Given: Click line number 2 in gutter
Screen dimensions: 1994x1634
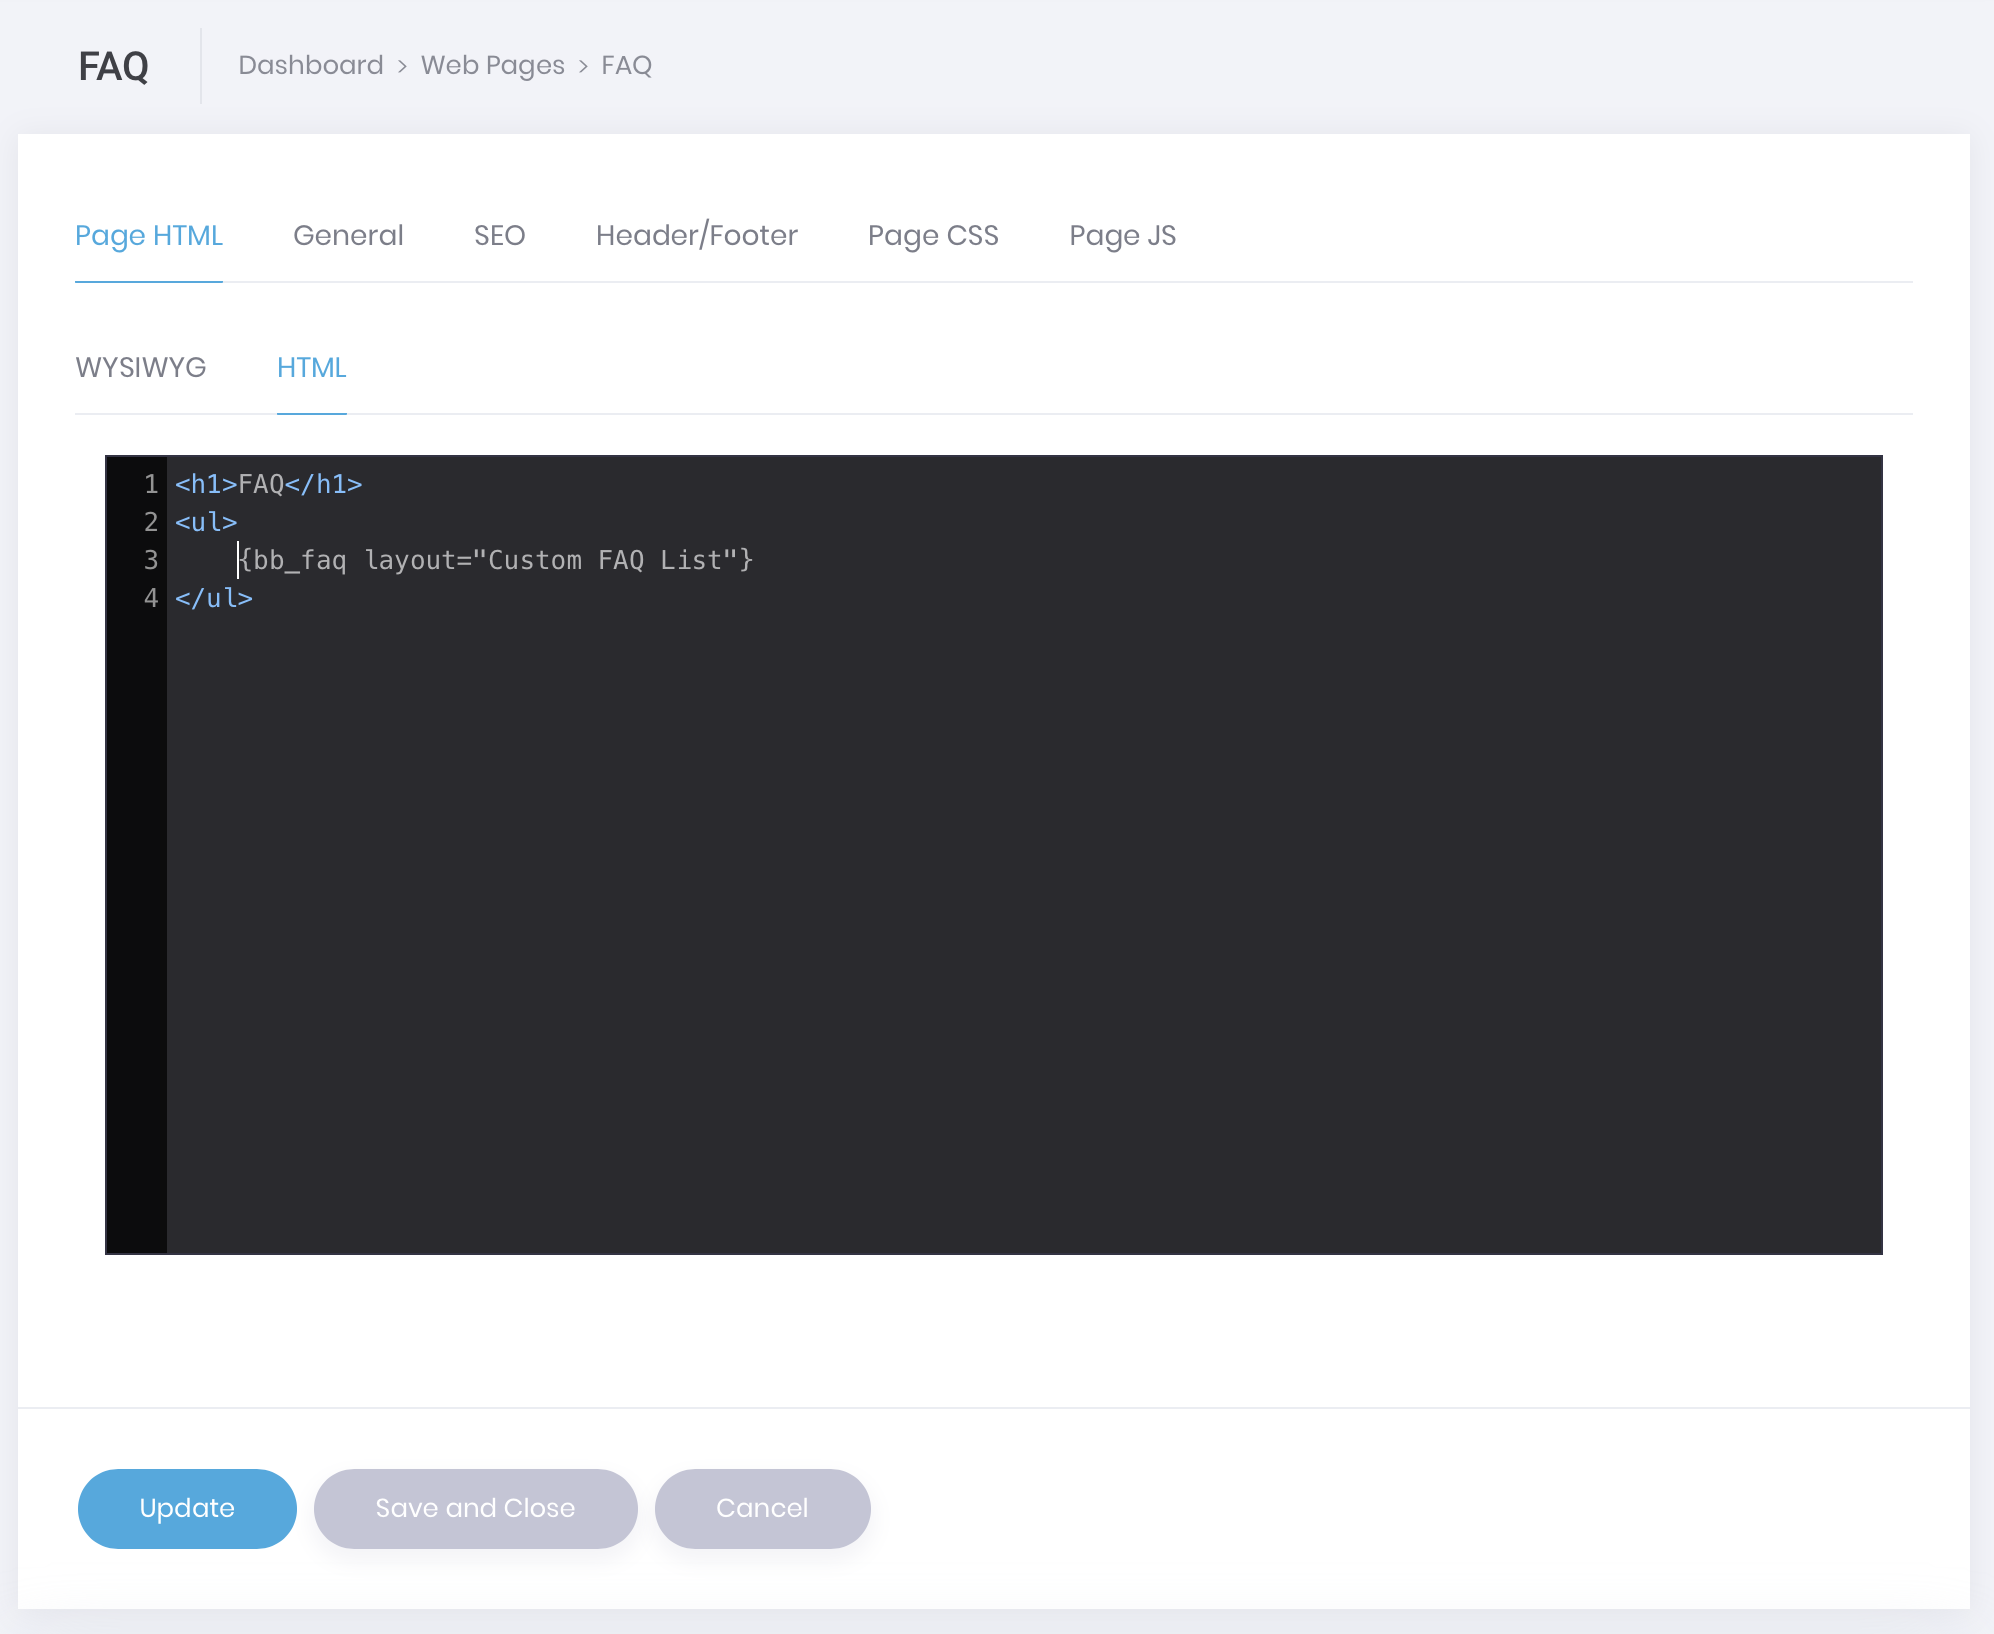Looking at the screenshot, I should pyautogui.click(x=151, y=522).
